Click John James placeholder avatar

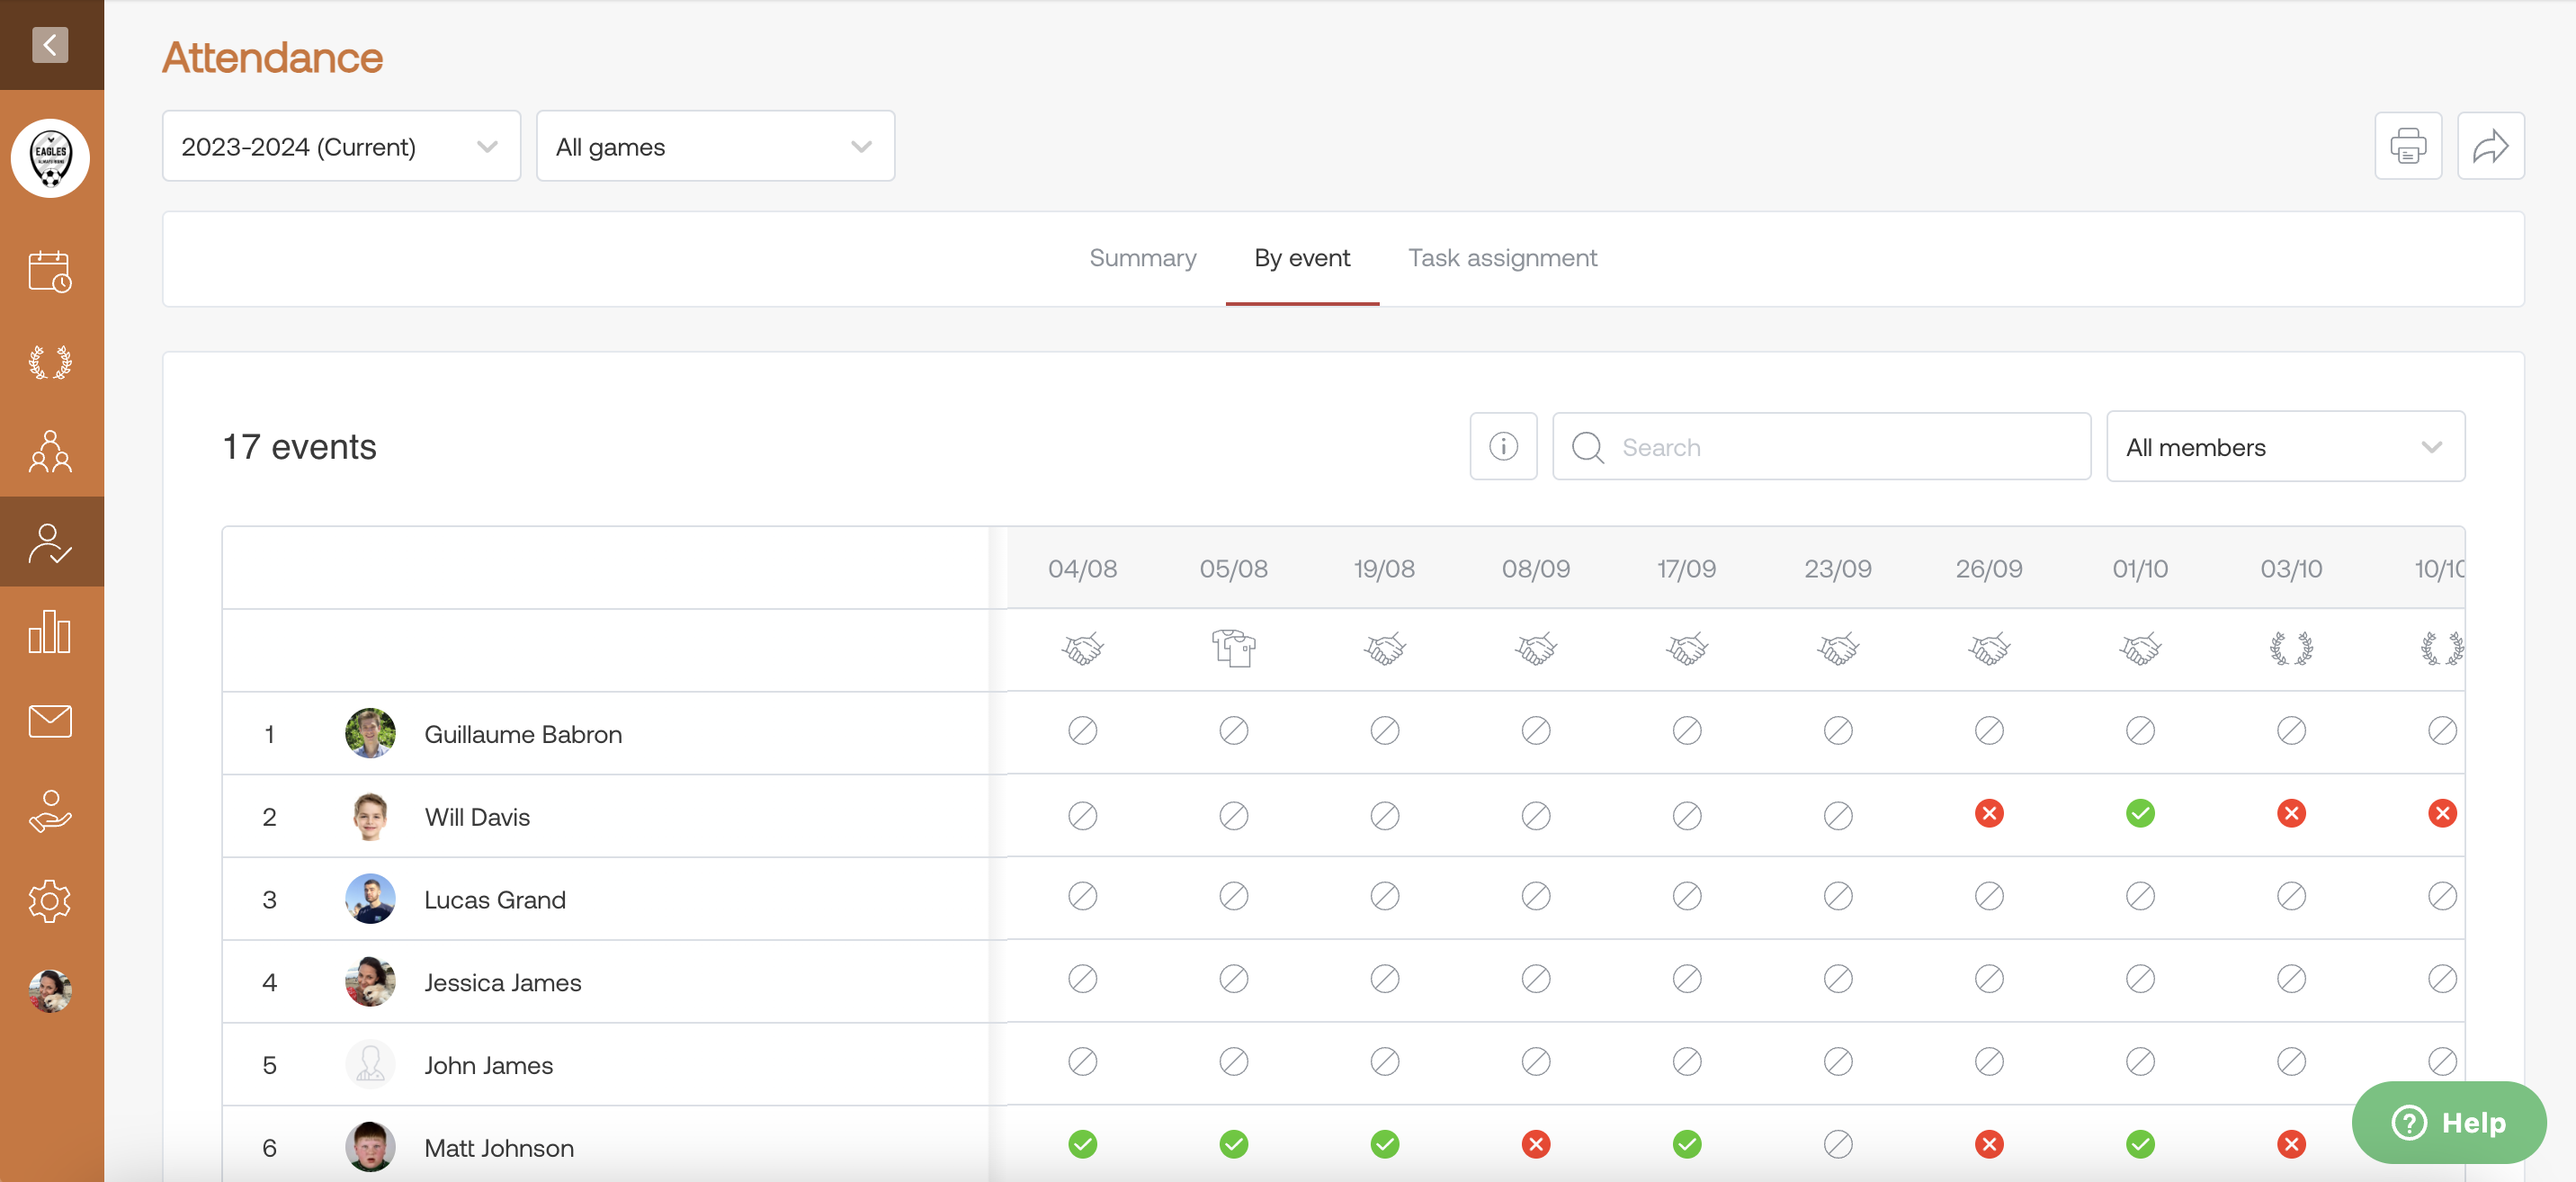[370, 1065]
